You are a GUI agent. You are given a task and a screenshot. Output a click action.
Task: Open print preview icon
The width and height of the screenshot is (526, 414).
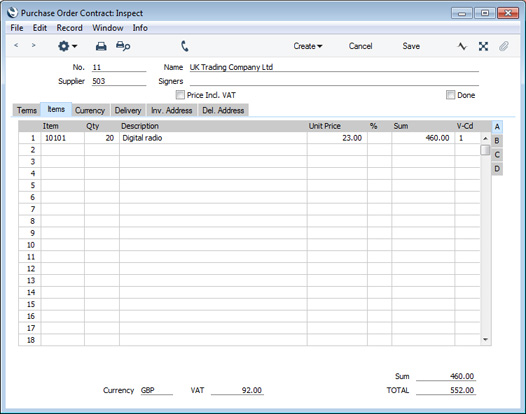(123, 46)
